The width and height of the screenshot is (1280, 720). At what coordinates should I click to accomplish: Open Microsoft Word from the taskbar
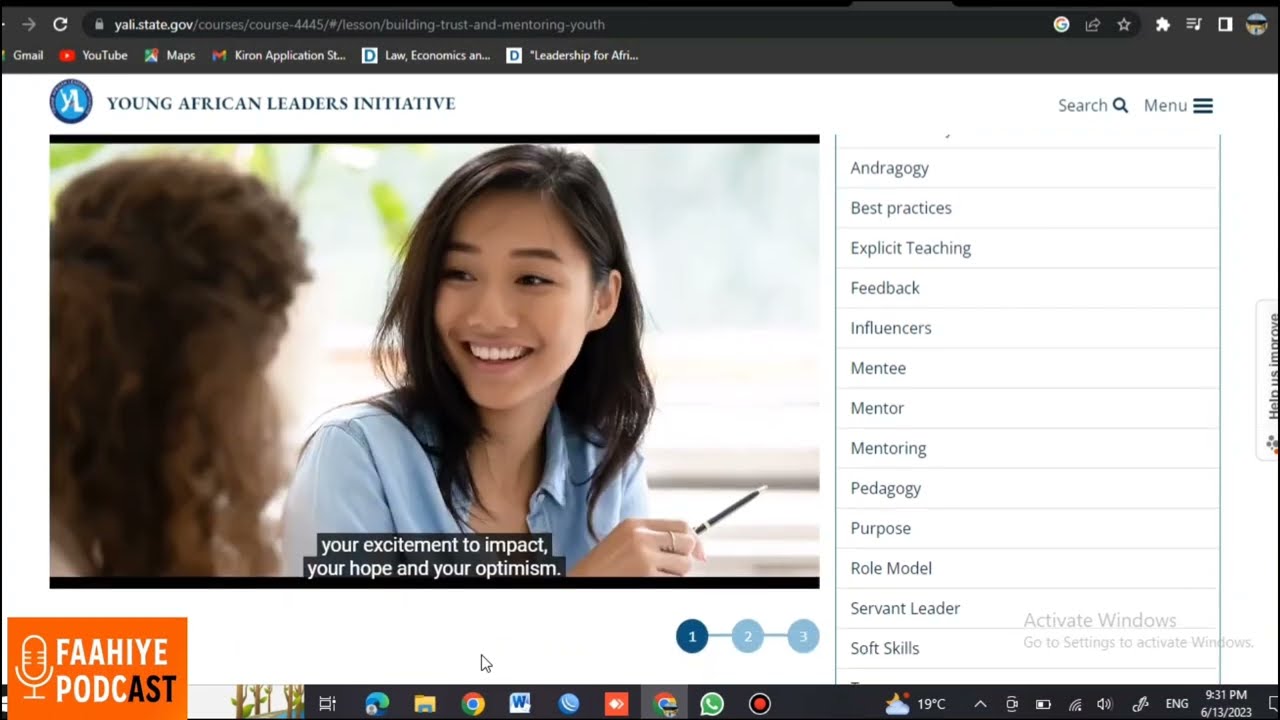coord(520,704)
